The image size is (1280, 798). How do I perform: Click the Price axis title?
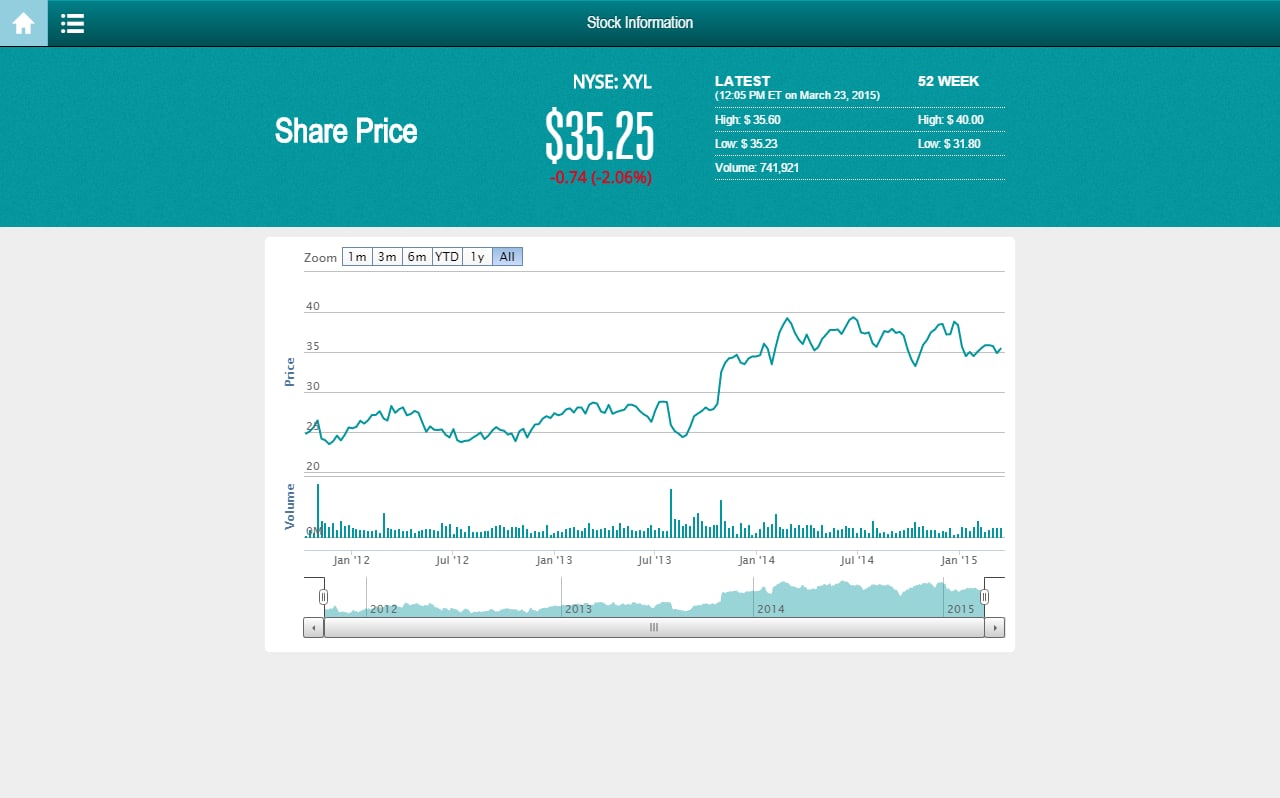(x=290, y=372)
